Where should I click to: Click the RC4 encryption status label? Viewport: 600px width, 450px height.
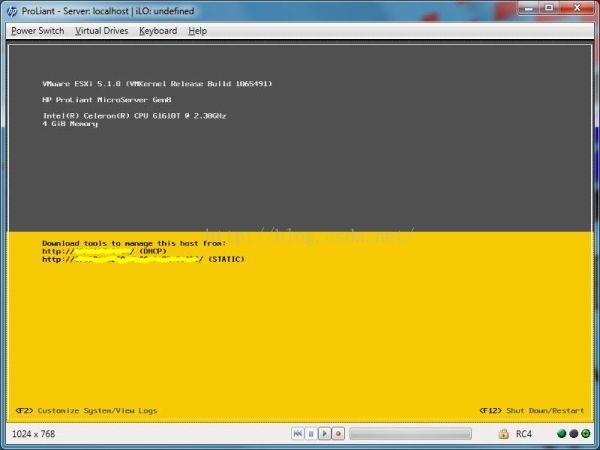point(523,434)
